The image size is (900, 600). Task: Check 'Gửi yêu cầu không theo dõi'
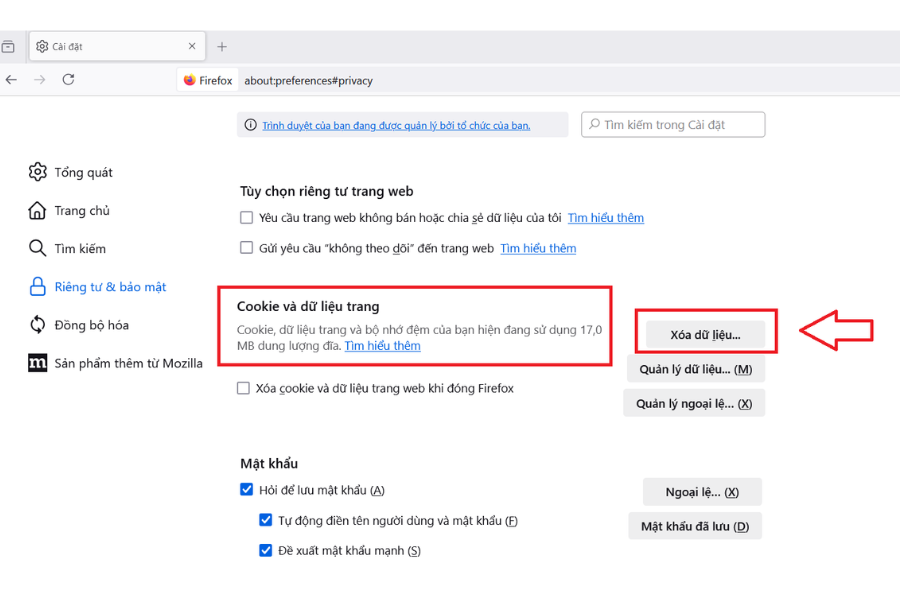(246, 247)
